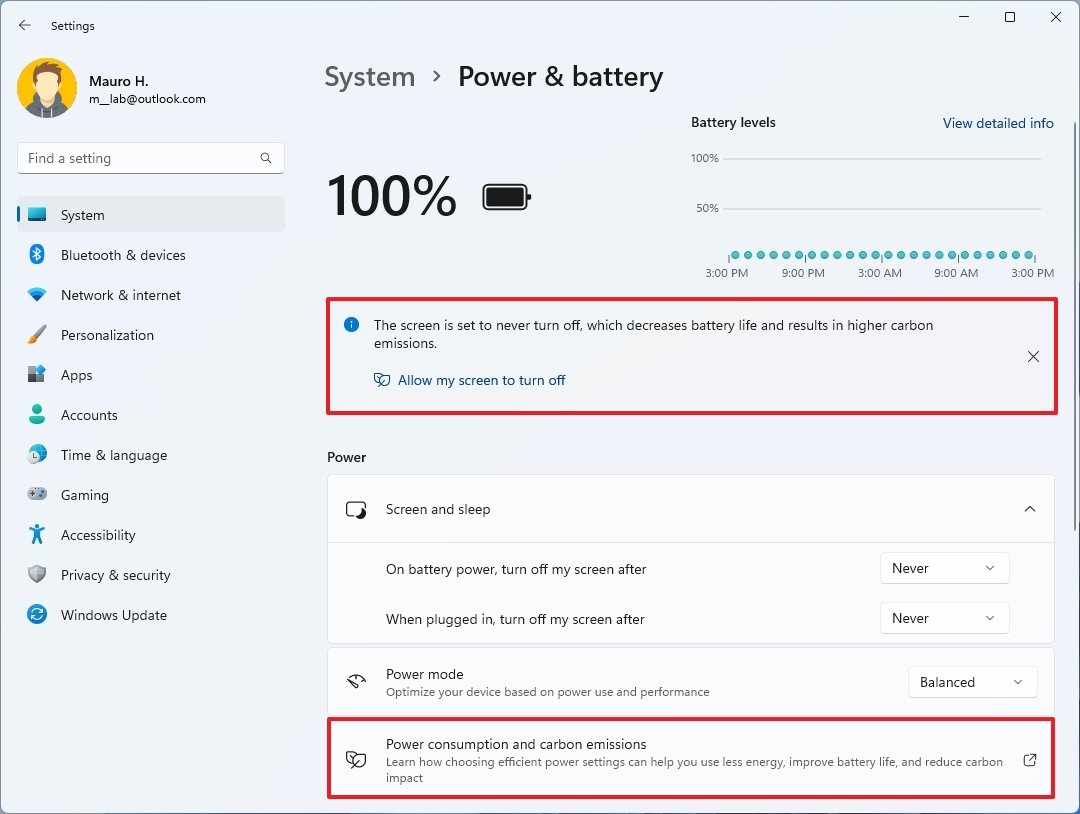Select Privacy & security in sidebar
This screenshot has width=1080, height=814.
[115, 575]
